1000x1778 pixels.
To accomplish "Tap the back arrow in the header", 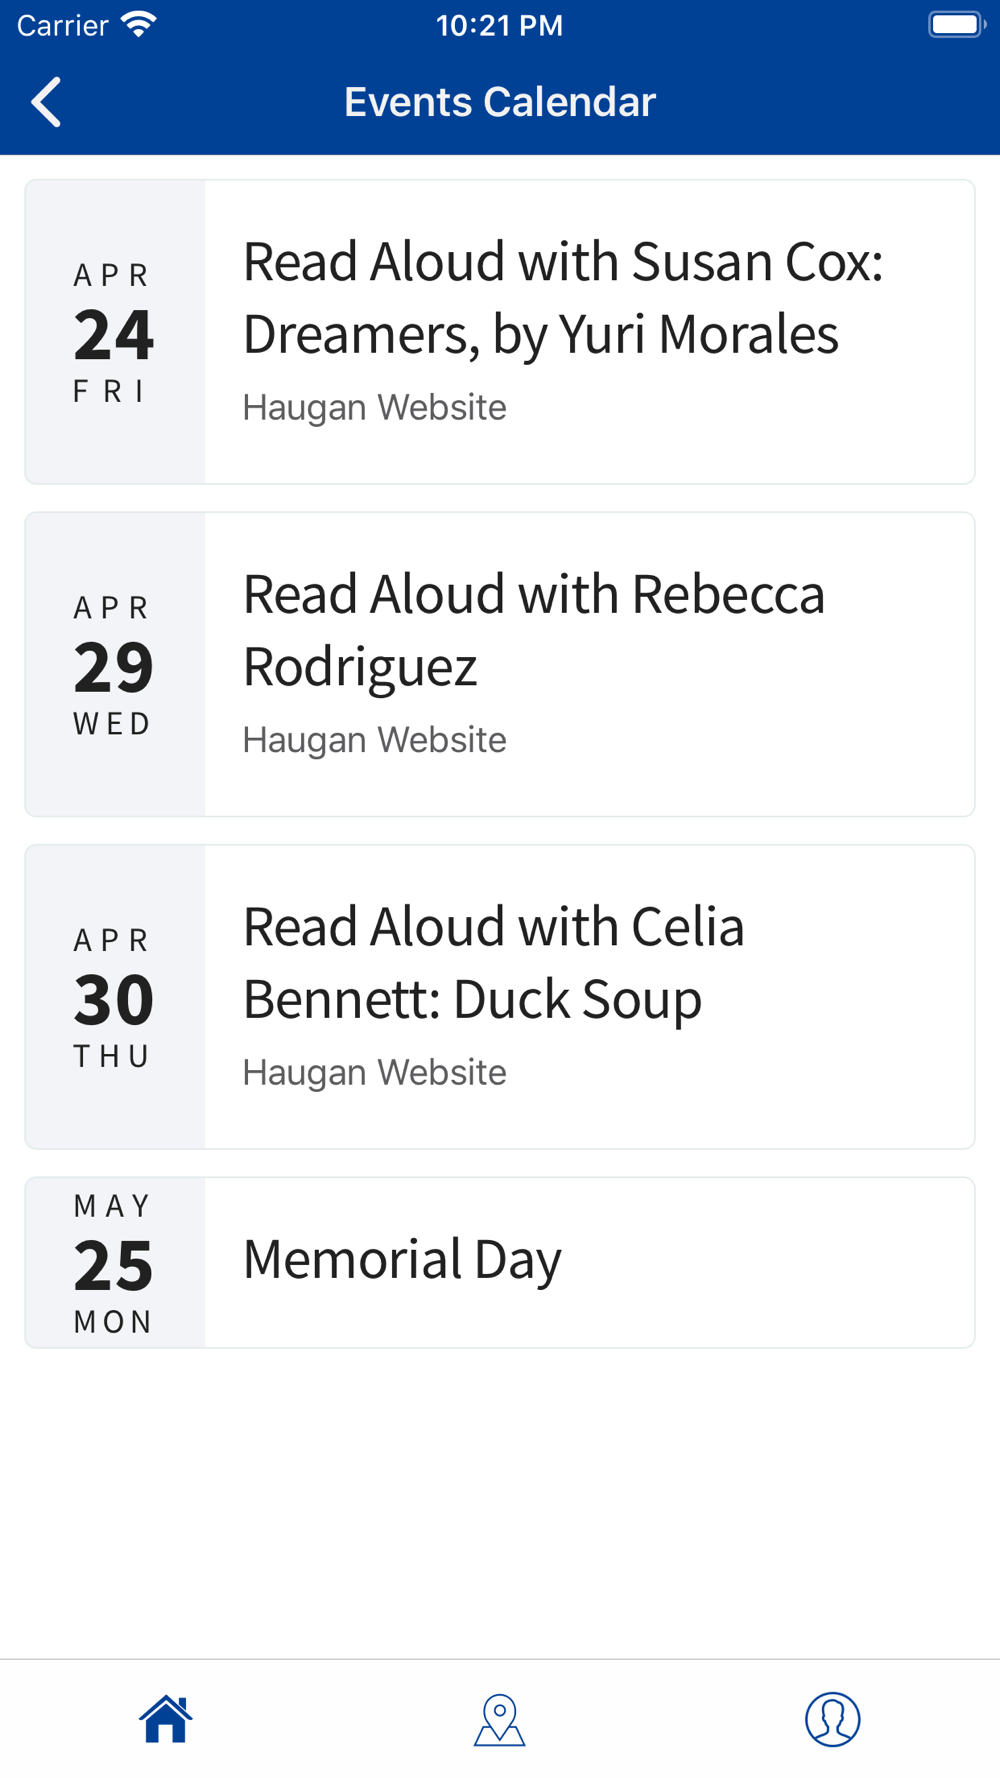I will click(46, 102).
